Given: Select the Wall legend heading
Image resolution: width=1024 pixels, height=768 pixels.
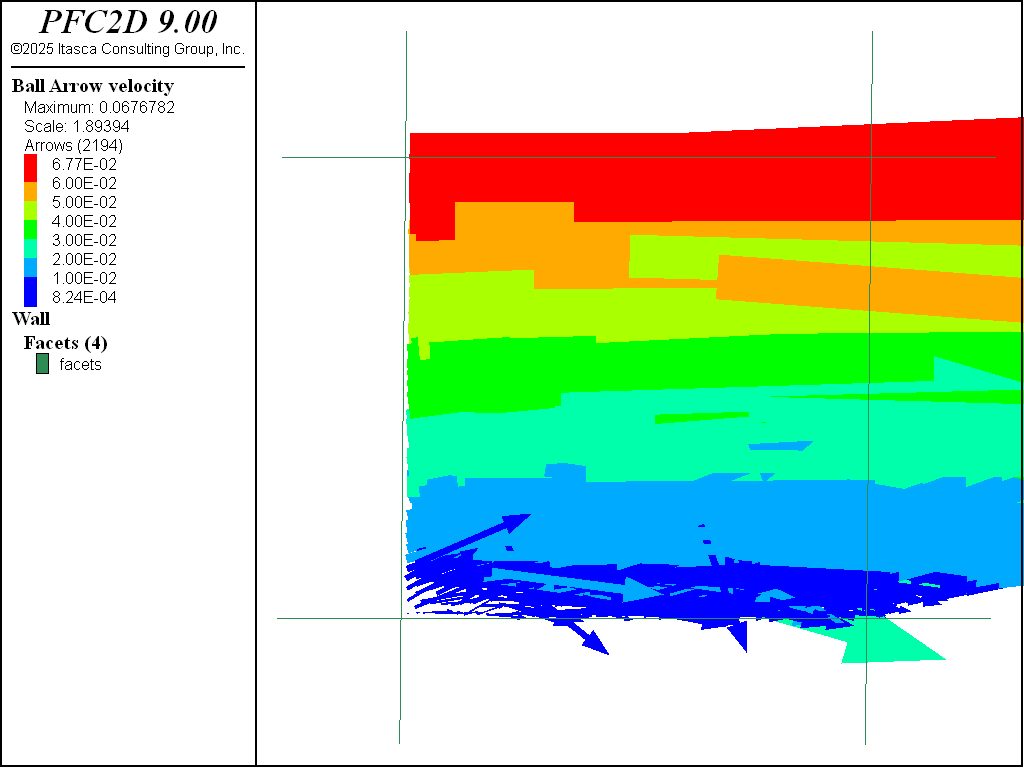Looking at the screenshot, I should click(30, 320).
